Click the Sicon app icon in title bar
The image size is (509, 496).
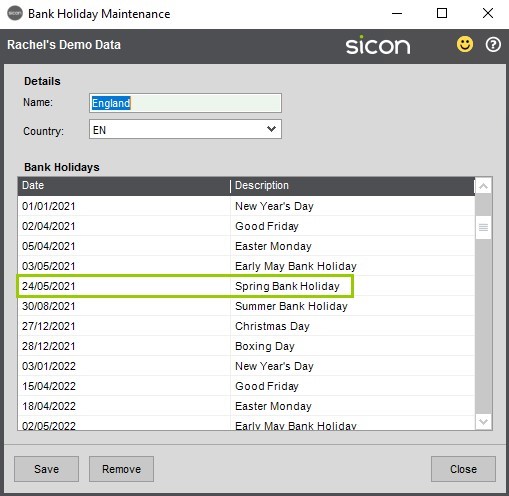point(15,13)
